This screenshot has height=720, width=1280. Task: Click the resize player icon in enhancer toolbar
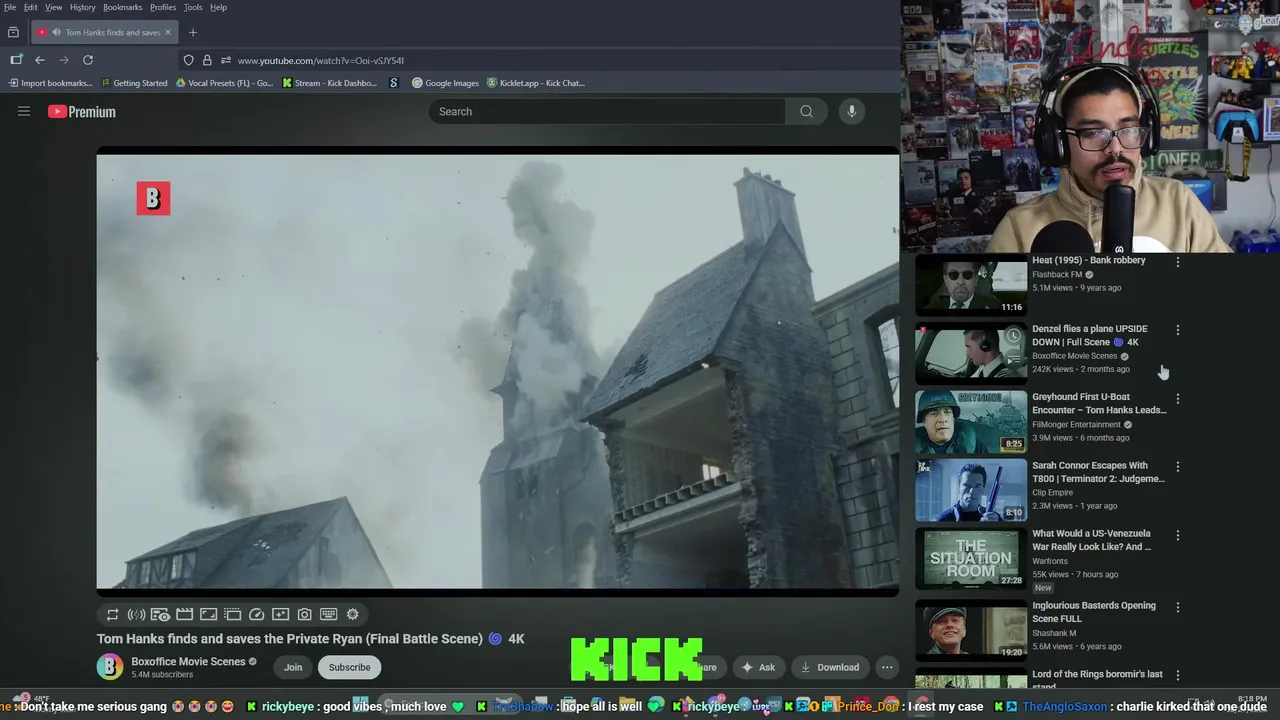pos(208,614)
